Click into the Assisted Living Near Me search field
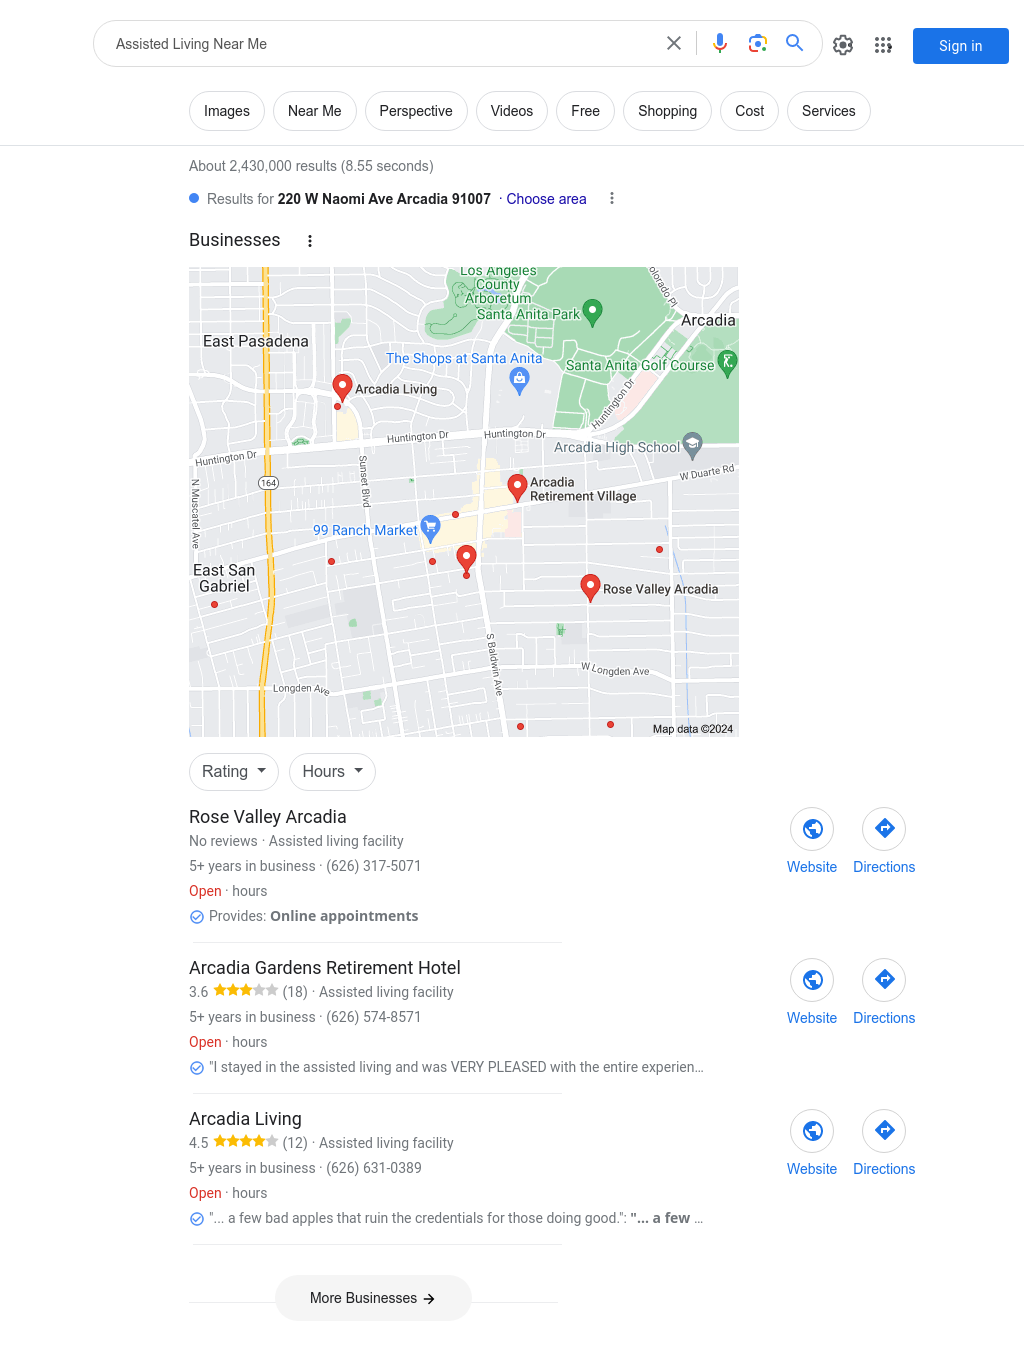Viewport: 1024px width, 1345px height. coord(380,44)
